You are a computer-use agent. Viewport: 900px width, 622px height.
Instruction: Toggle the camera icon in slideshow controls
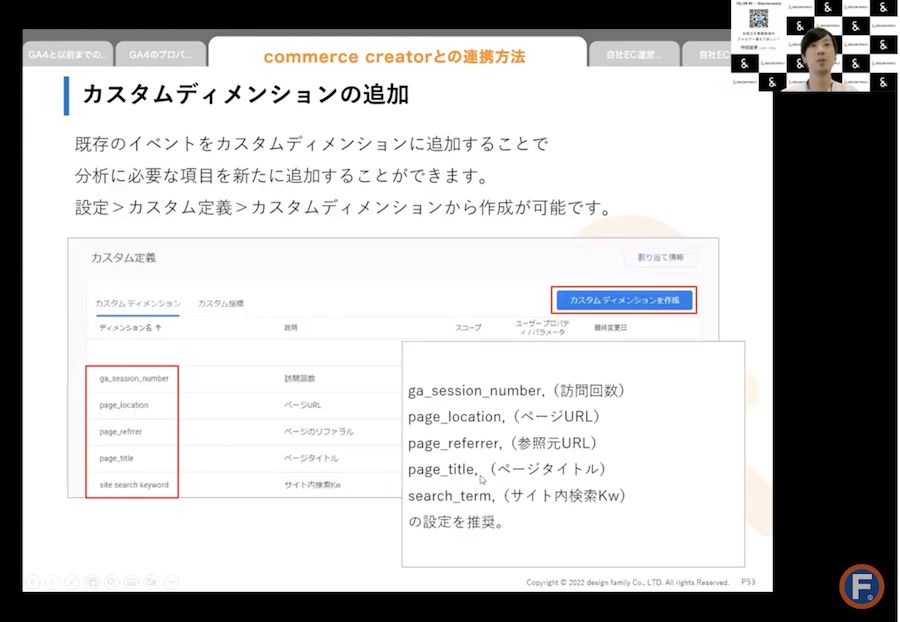[x=152, y=582]
